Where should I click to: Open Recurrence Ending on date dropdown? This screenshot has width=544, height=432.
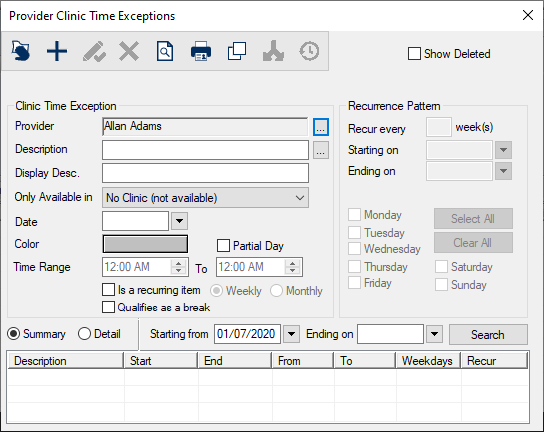click(x=503, y=171)
